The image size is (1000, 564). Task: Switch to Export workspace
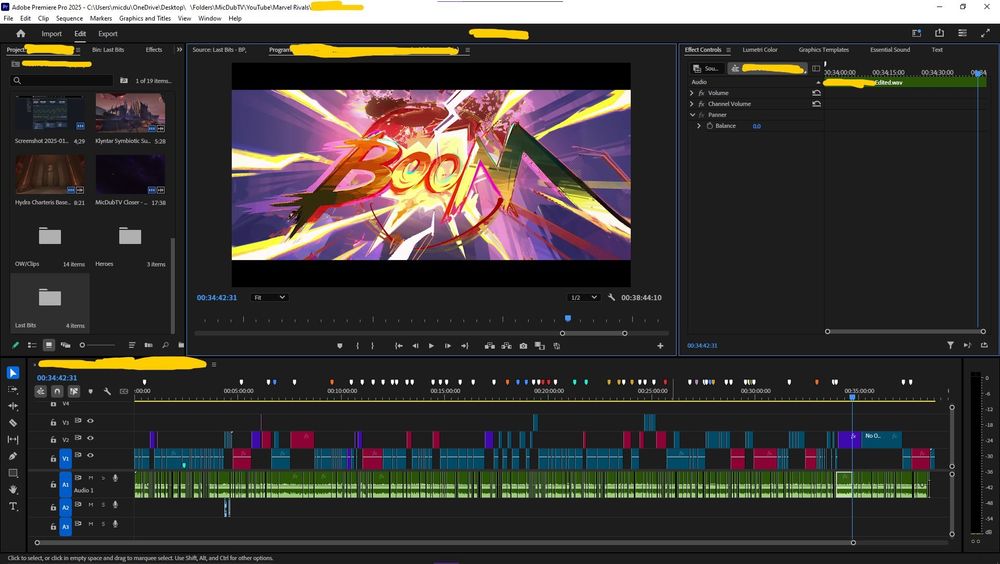pyautogui.click(x=108, y=34)
